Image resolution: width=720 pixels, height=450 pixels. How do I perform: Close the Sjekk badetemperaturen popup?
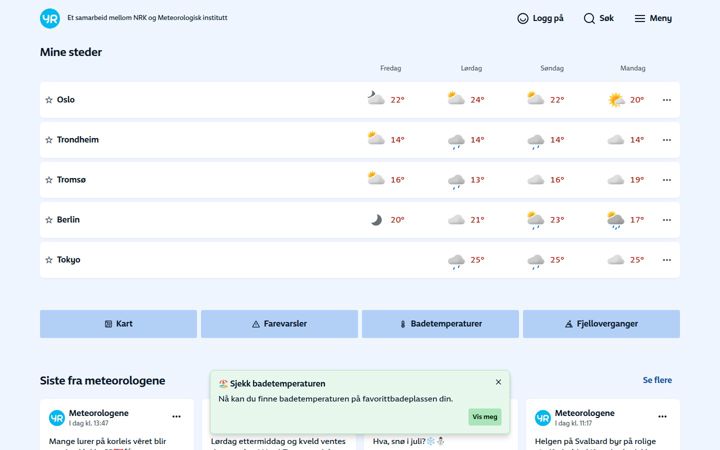(x=498, y=382)
